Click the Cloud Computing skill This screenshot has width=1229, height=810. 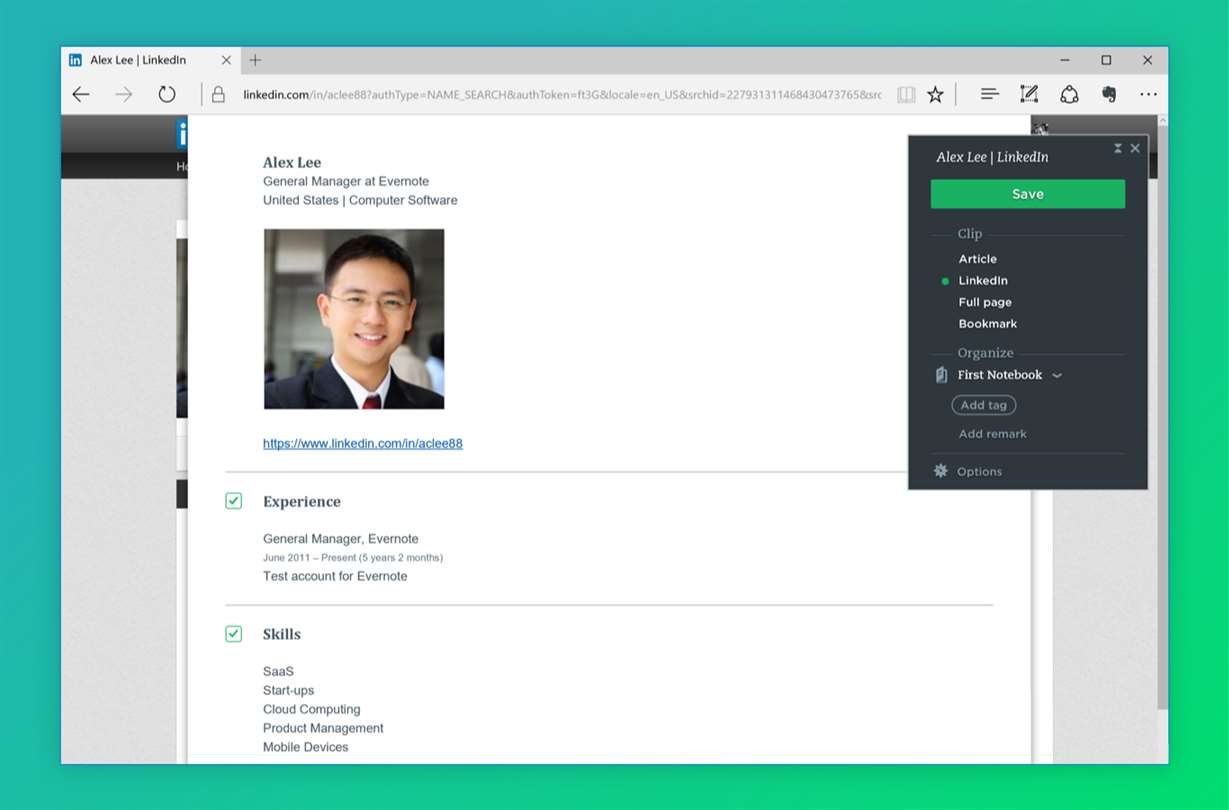click(312, 710)
